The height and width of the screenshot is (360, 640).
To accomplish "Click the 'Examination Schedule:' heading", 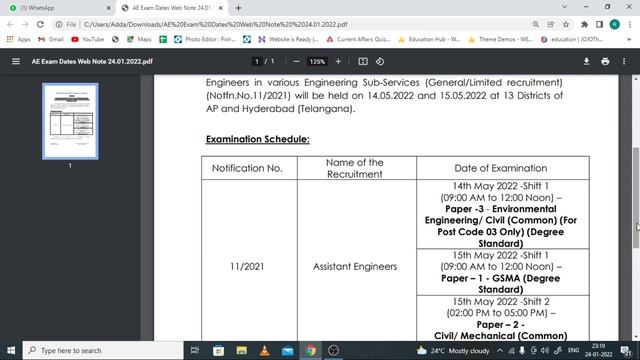I will 258,139.
